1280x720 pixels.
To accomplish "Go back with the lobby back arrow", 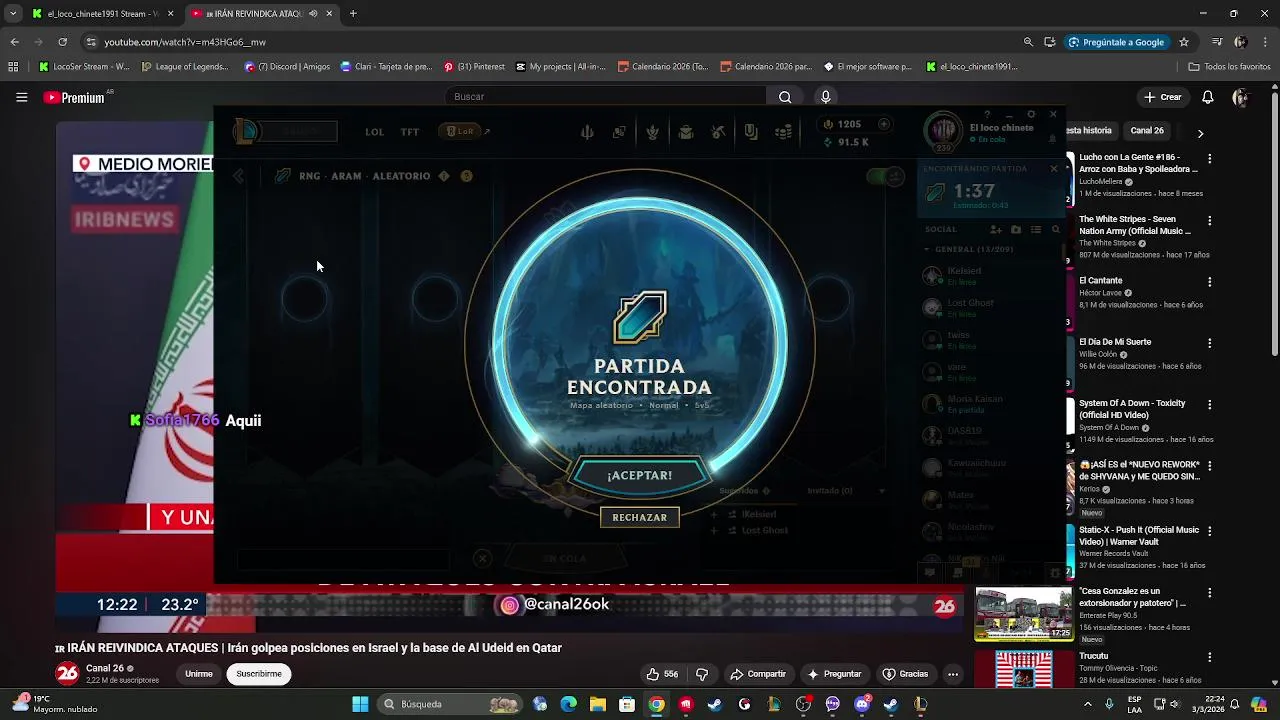I will tap(238, 176).
